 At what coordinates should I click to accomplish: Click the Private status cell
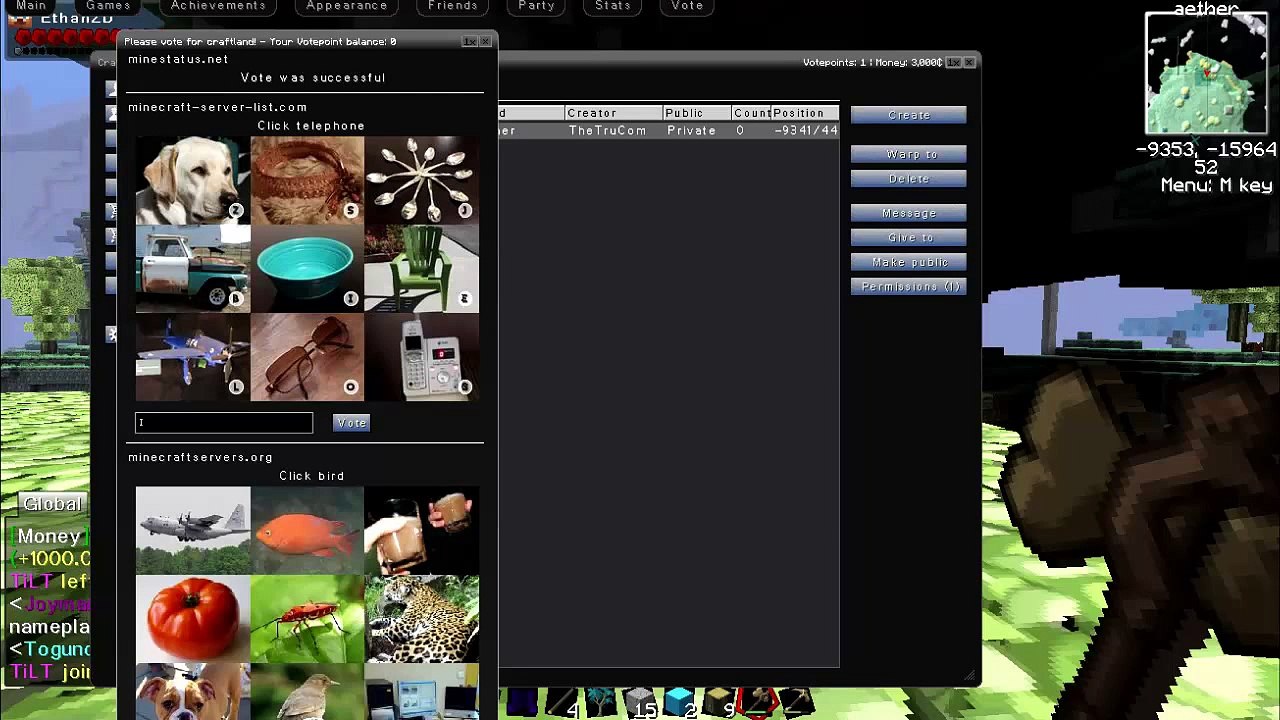pos(692,131)
